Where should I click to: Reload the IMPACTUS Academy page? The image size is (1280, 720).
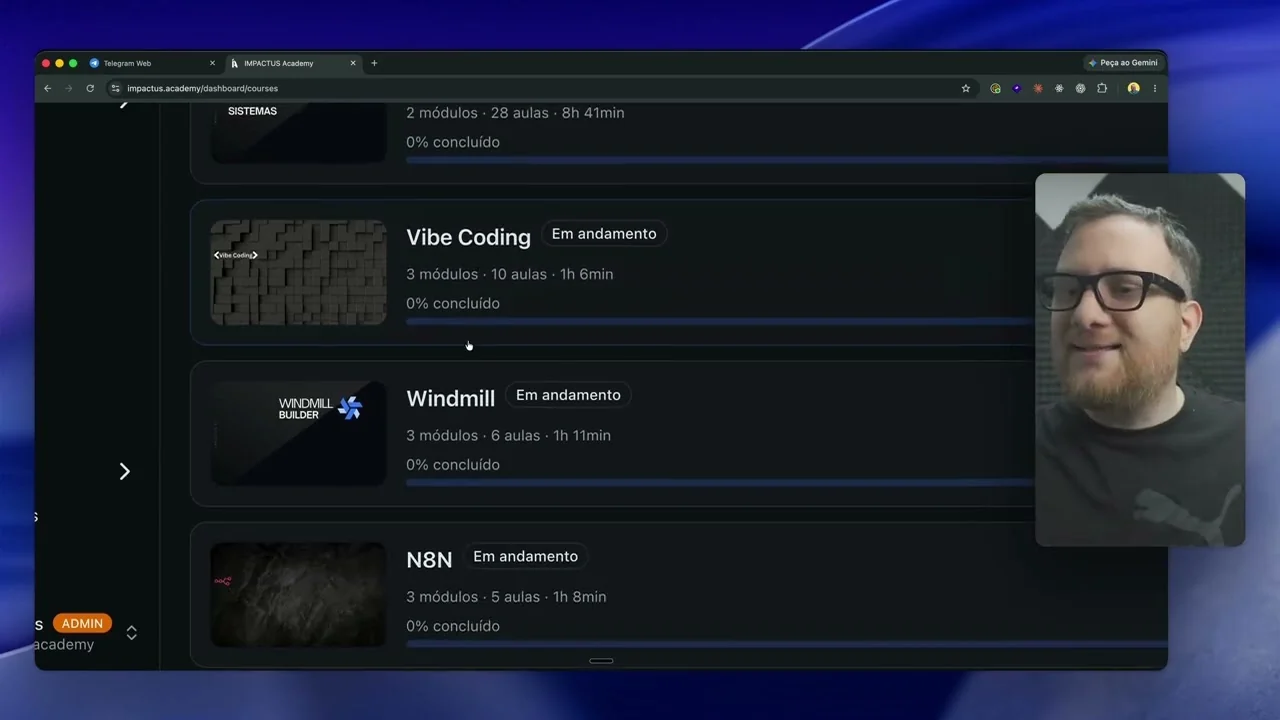click(90, 88)
